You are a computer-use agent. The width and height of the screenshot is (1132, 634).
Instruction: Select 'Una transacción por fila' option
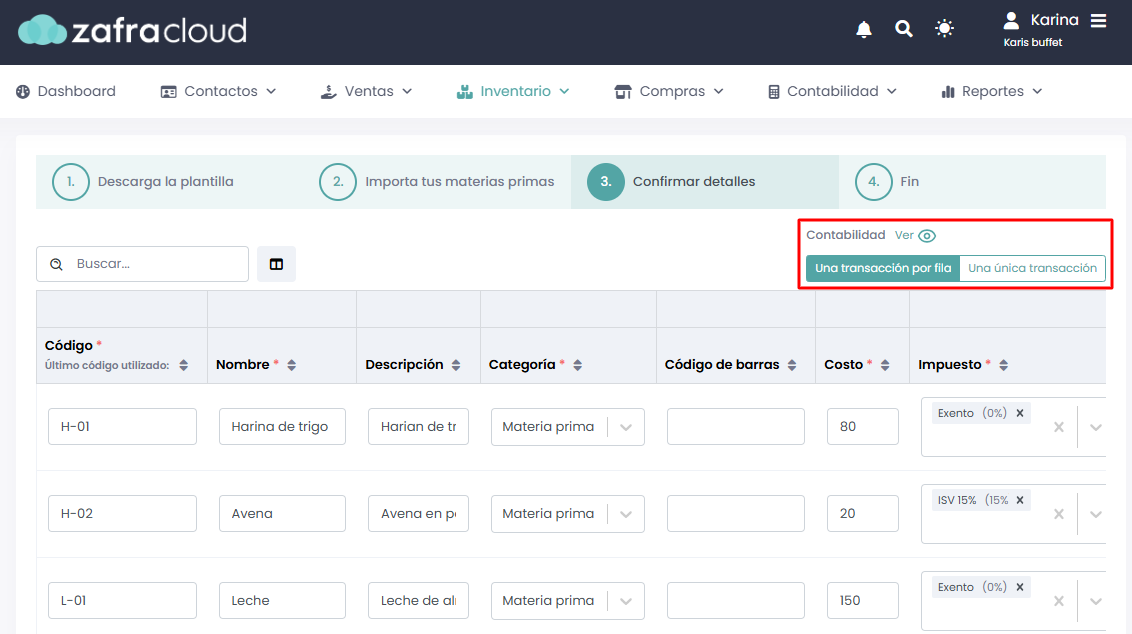[883, 268]
